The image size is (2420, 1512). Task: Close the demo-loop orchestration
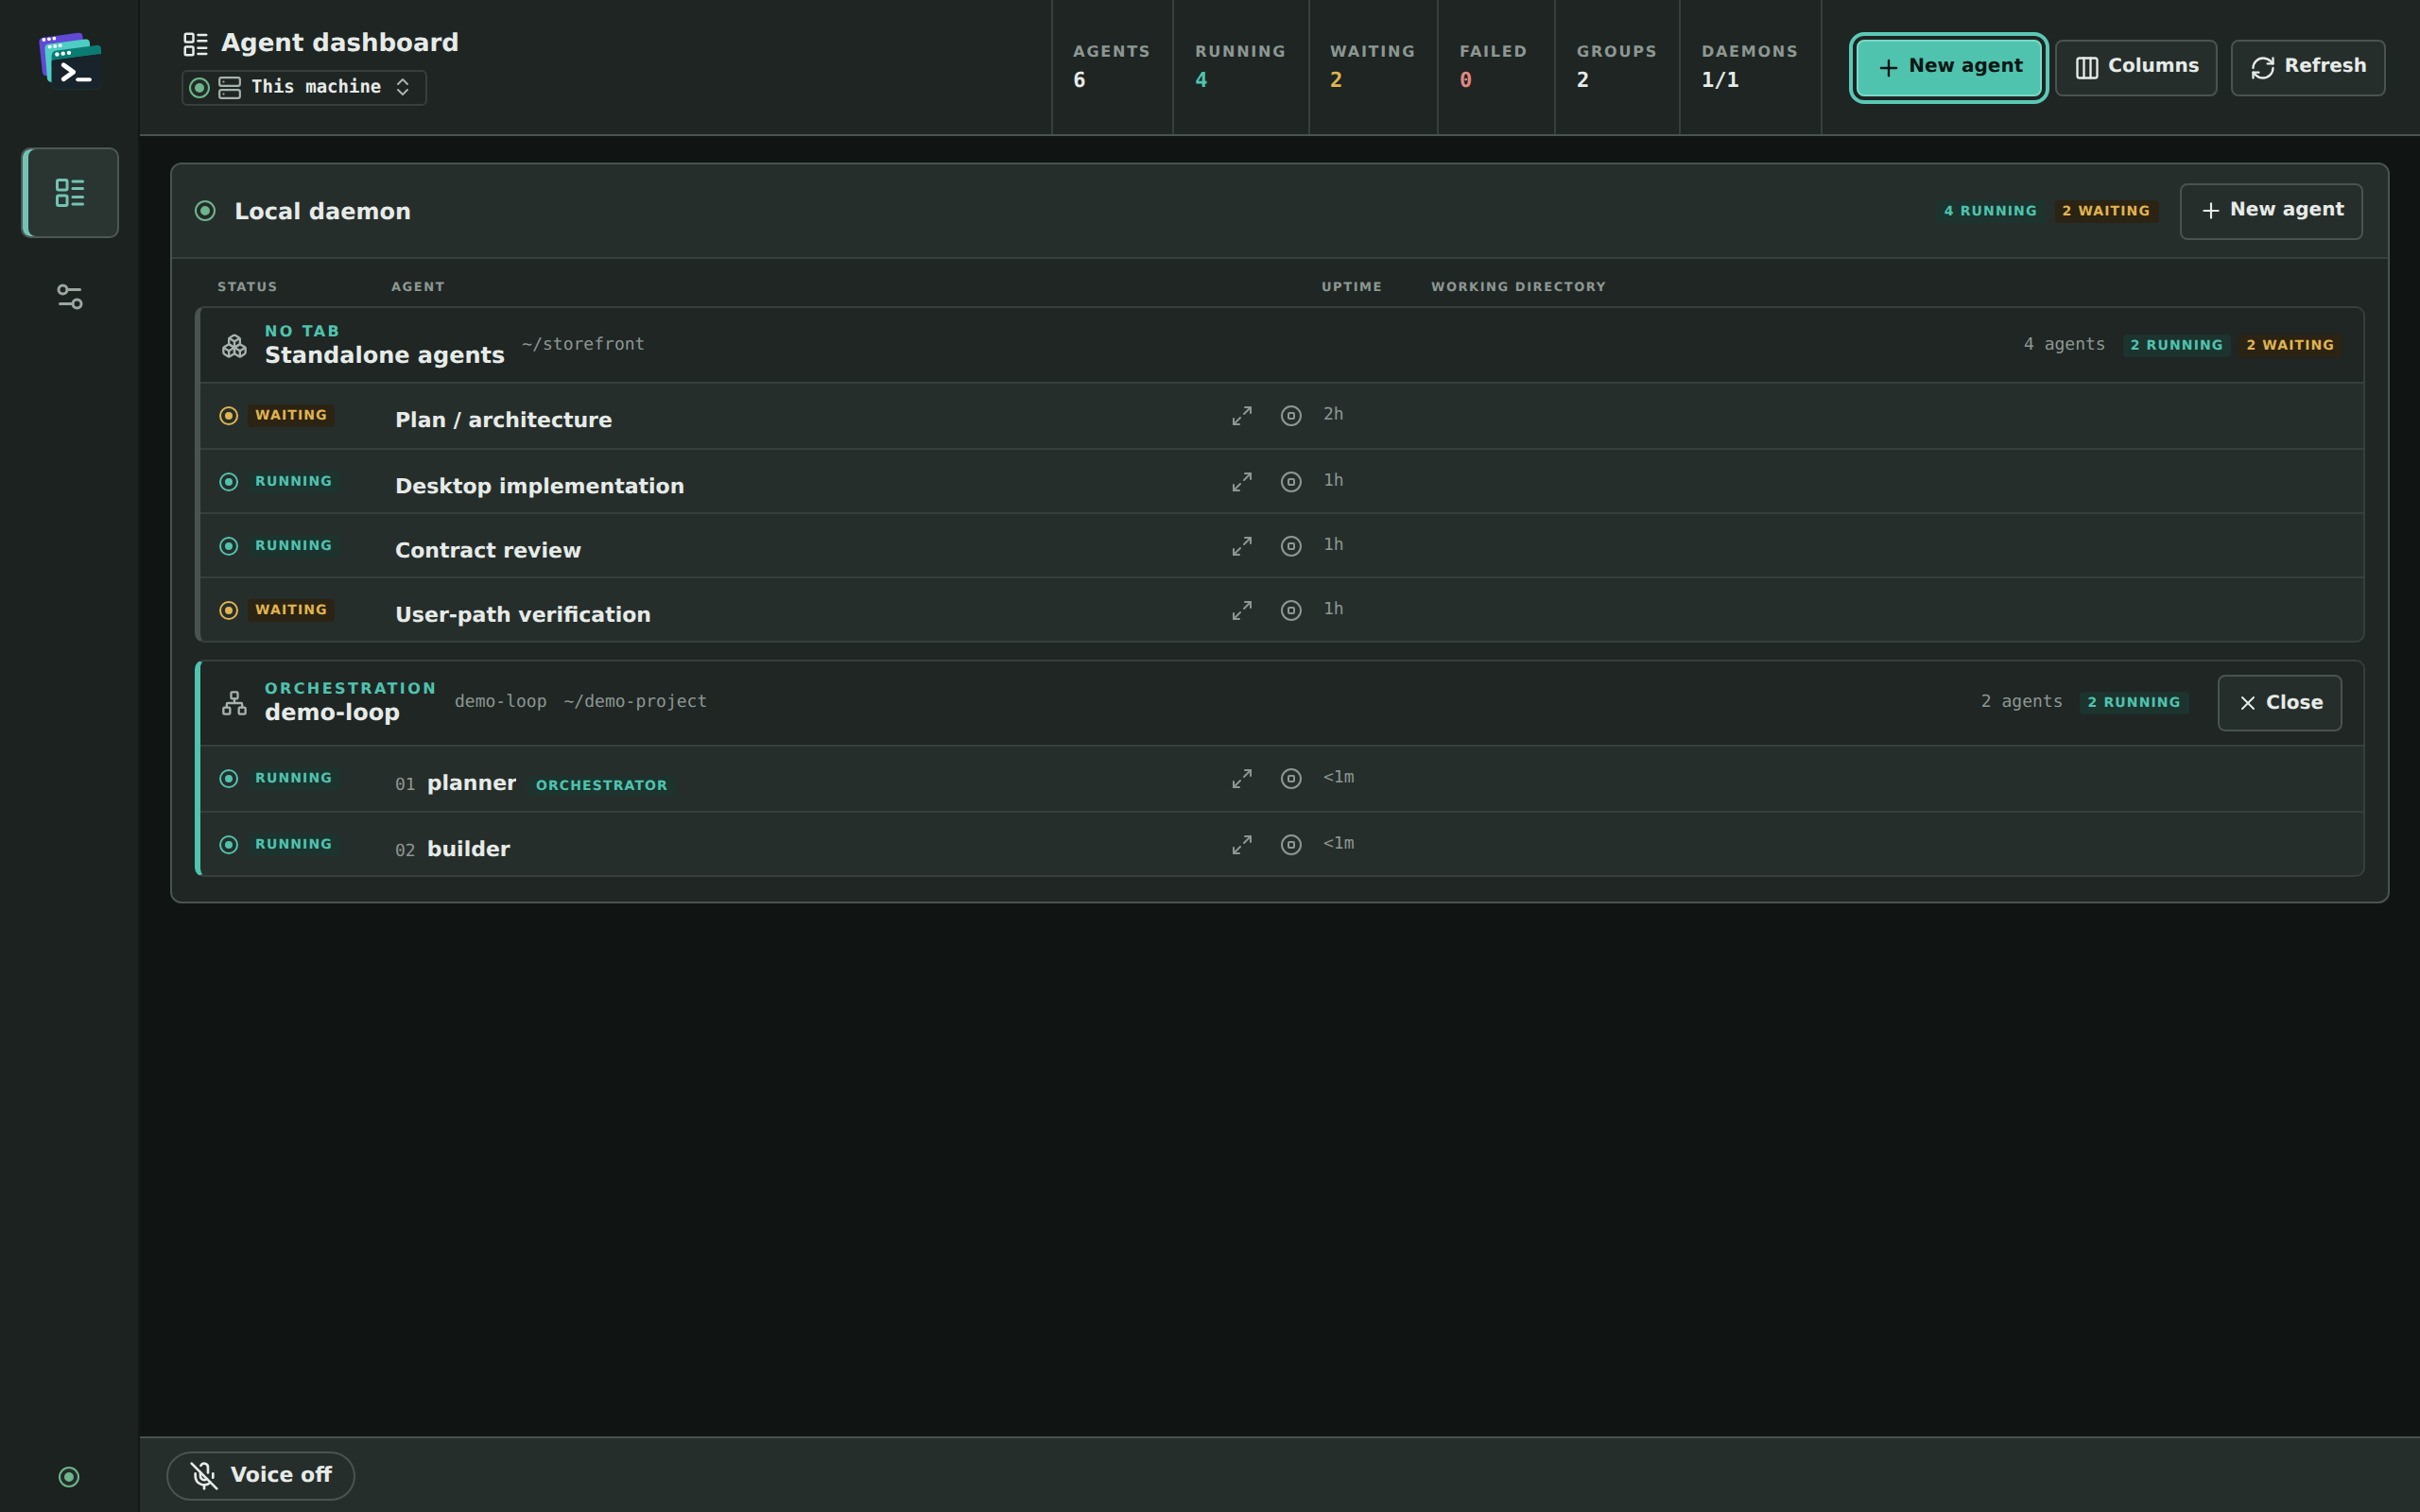click(2279, 703)
